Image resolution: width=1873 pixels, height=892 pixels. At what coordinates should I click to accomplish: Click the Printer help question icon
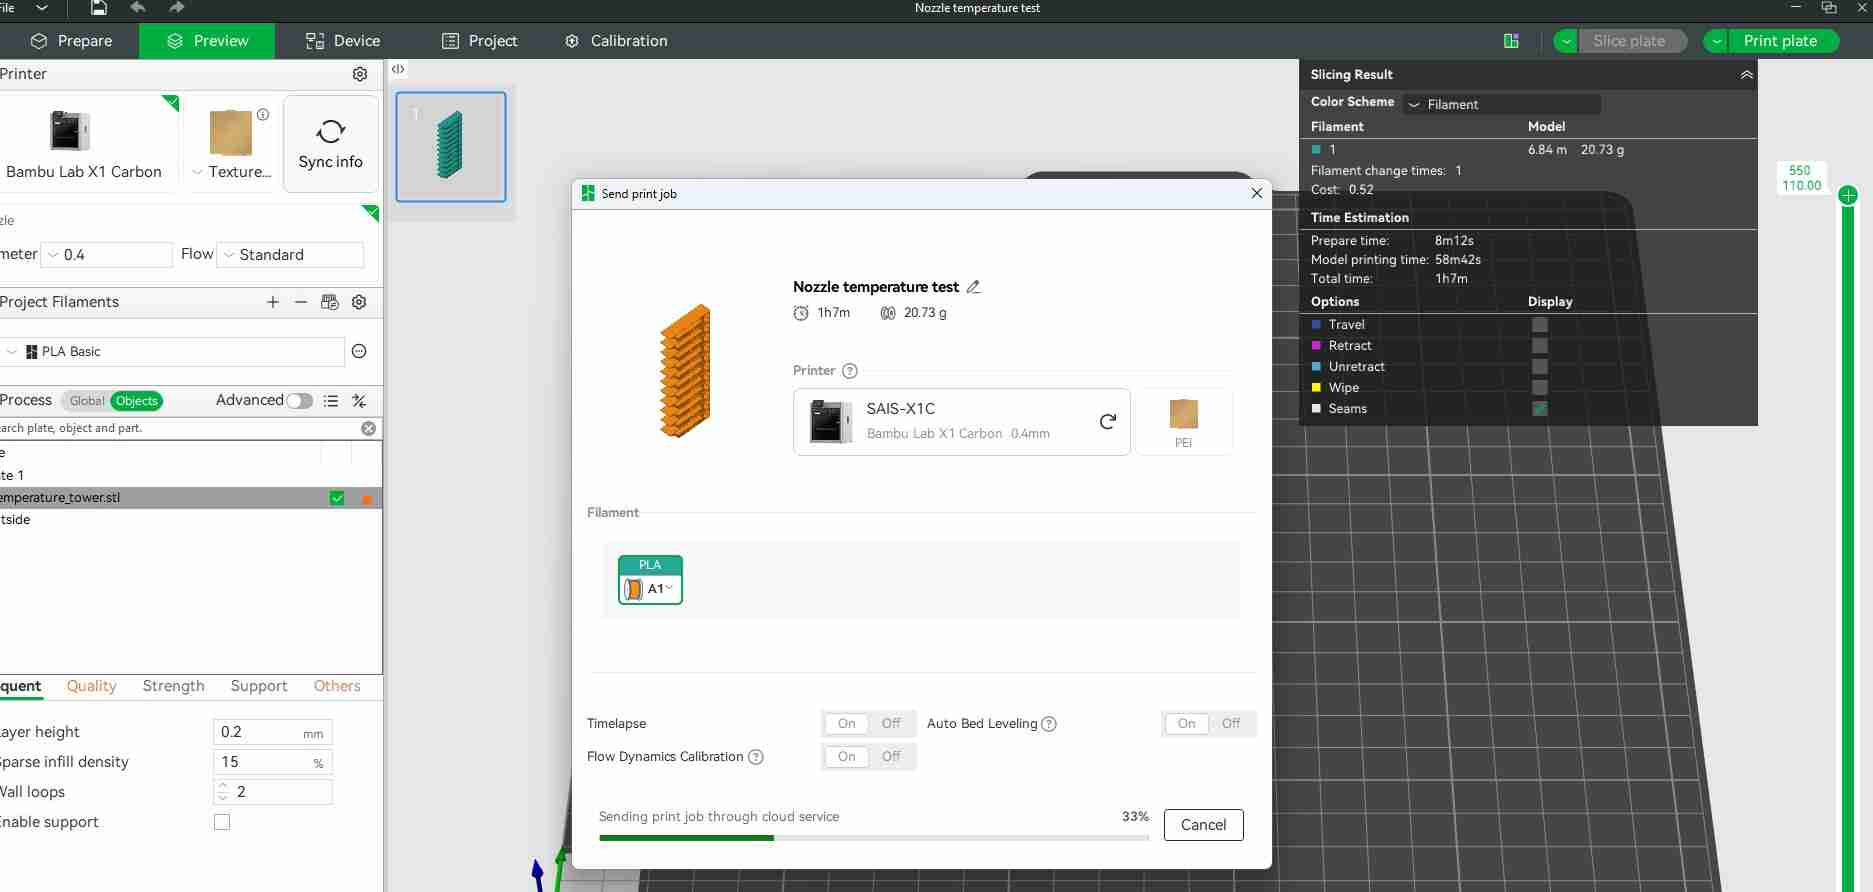(x=850, y=371)
